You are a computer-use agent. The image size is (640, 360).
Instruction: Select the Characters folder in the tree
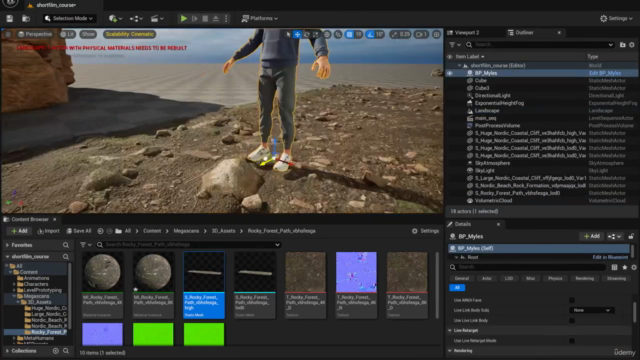pos(36,284)
